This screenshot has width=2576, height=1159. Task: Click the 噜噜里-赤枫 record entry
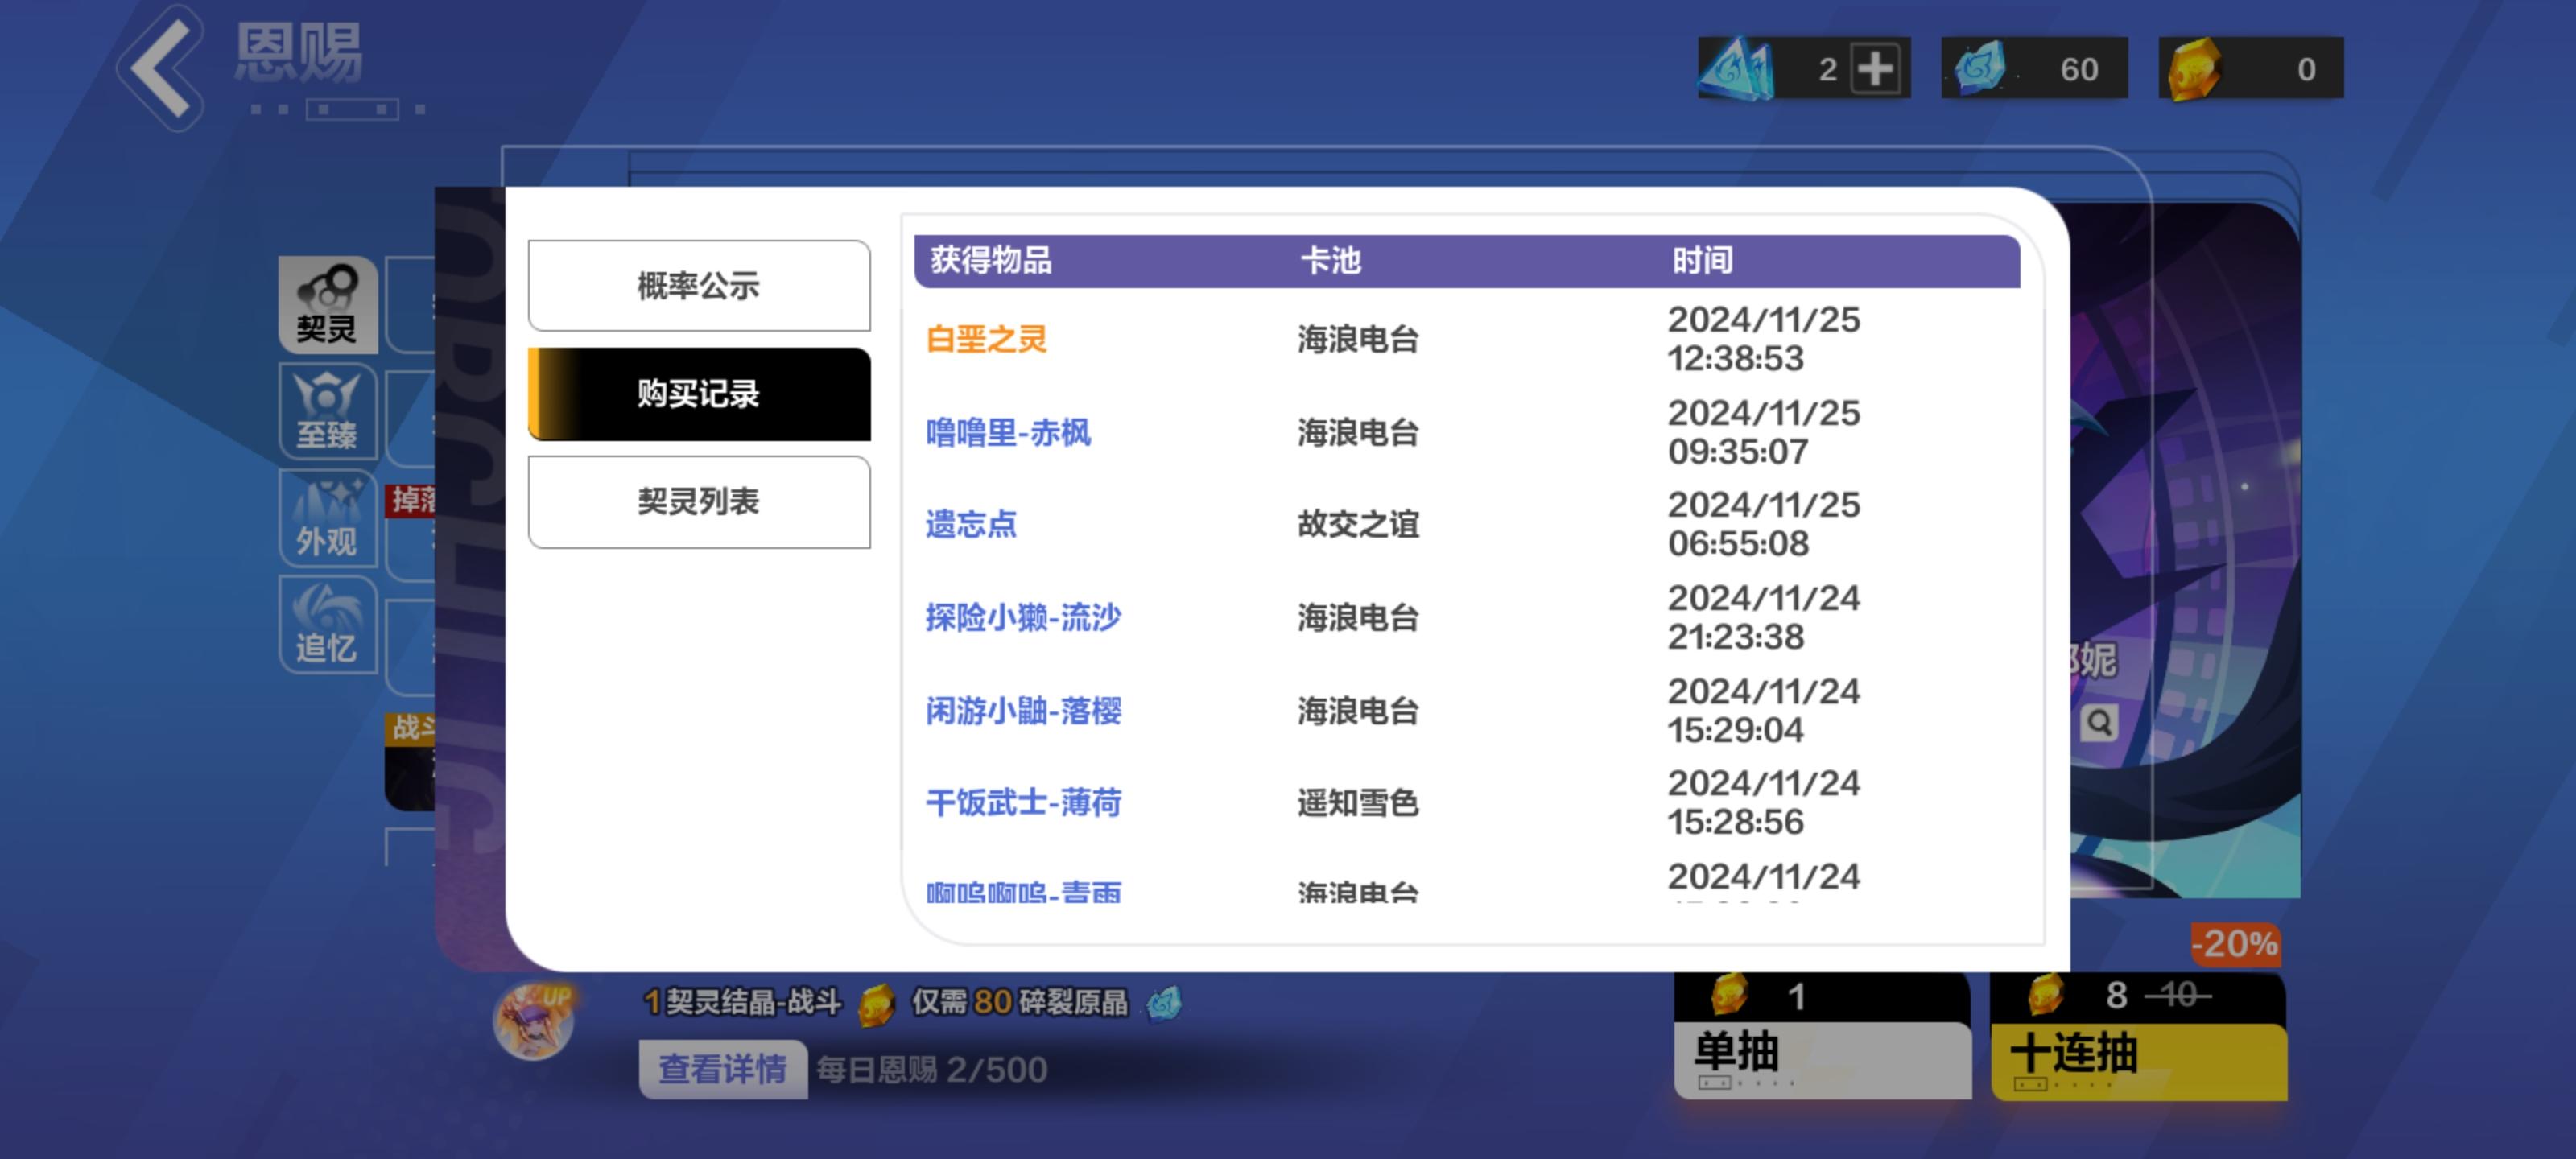click(x=1008, y=433)
